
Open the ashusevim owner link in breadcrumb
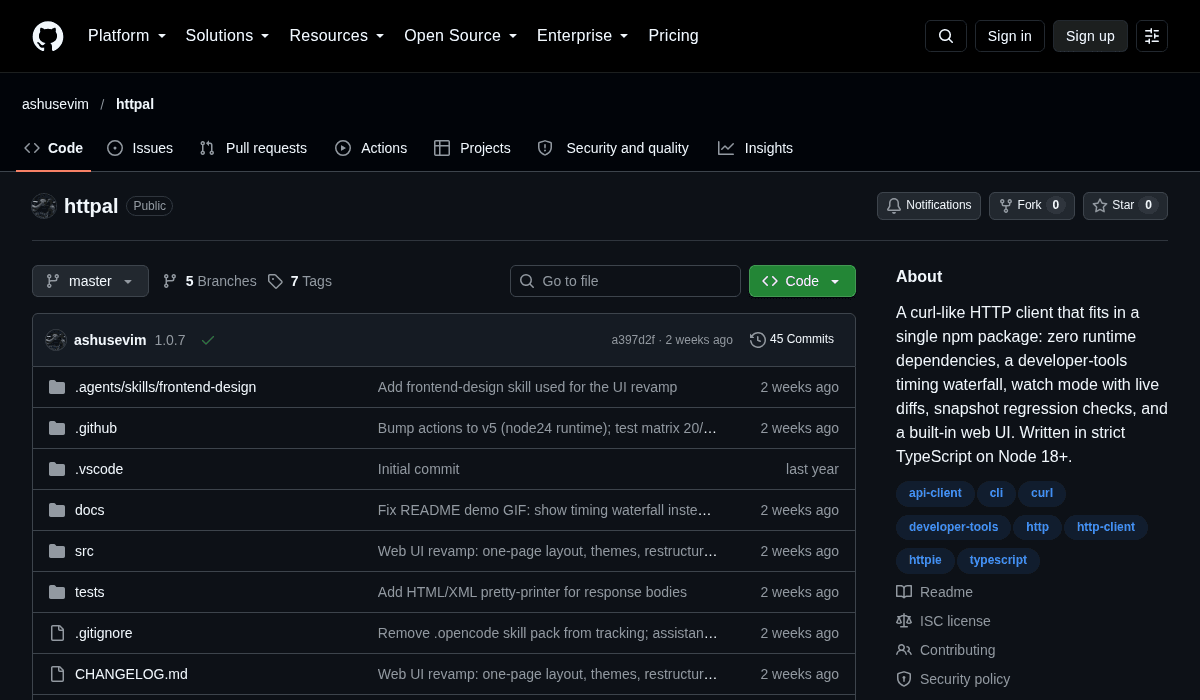tap(55, 104)
